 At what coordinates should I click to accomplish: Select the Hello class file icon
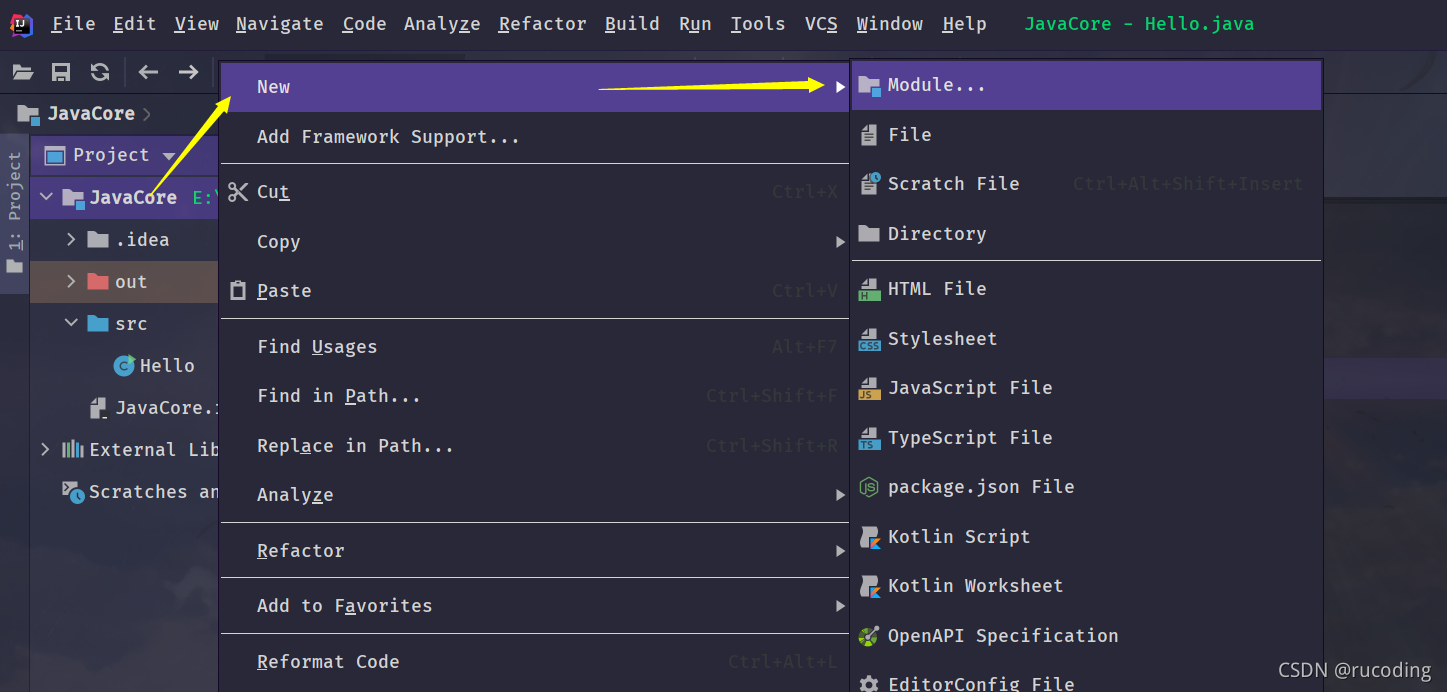coord(124,366)
